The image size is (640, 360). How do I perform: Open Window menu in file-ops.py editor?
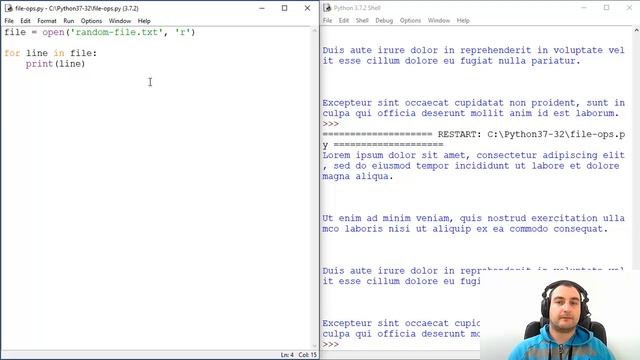(x=120, y=21)
